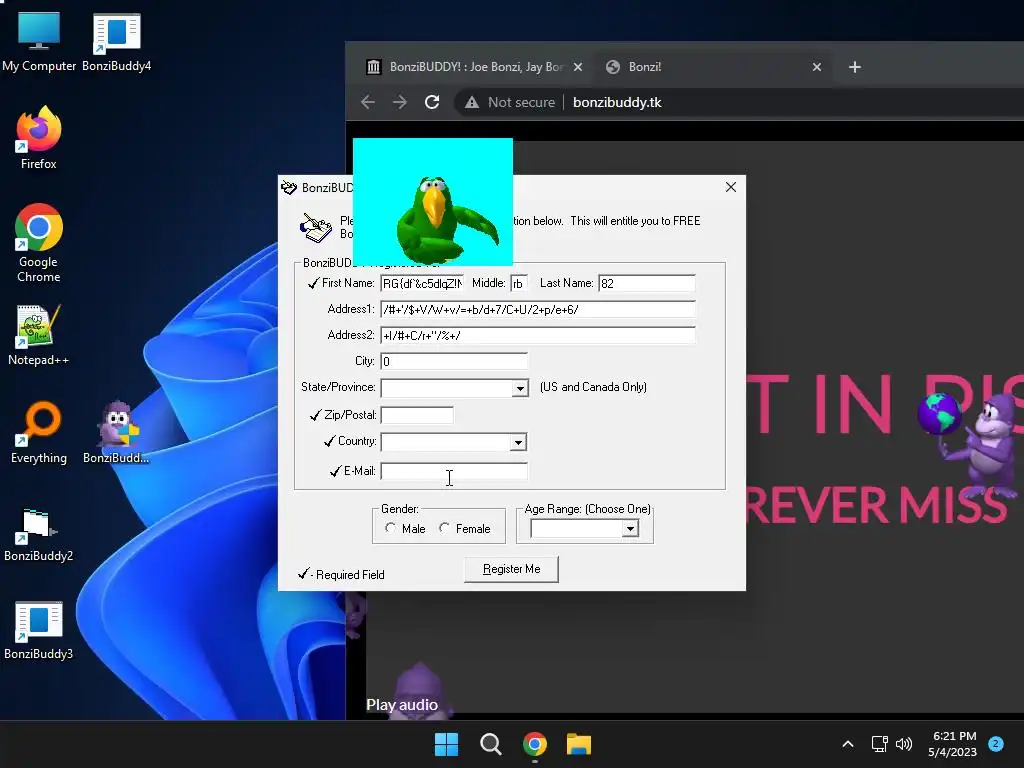Switch to the BonziBUDDY! : Joe Bonzi tab

(x=475, y=67)
